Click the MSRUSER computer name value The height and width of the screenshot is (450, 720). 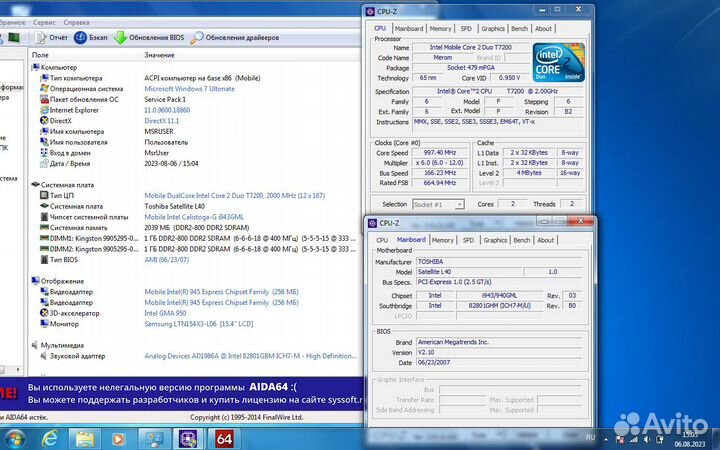(159, 131)
